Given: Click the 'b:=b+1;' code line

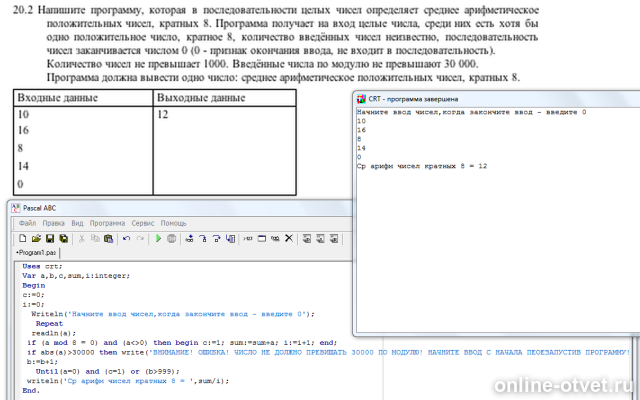Looking at the screenshot, I should pyautogui.click(x=42, y=362).
